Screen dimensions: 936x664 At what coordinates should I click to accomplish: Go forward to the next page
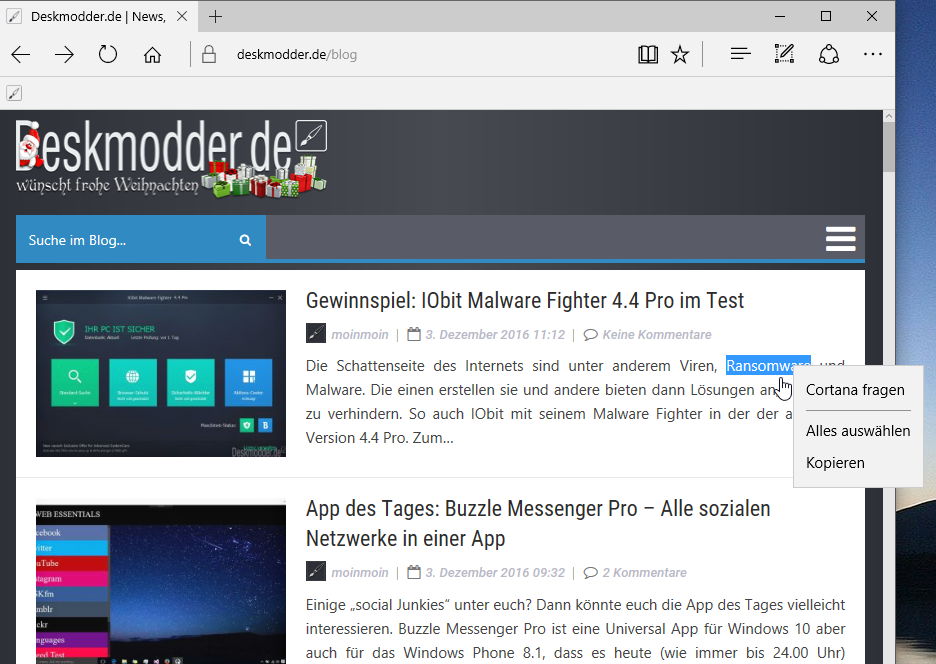[64, 55]
